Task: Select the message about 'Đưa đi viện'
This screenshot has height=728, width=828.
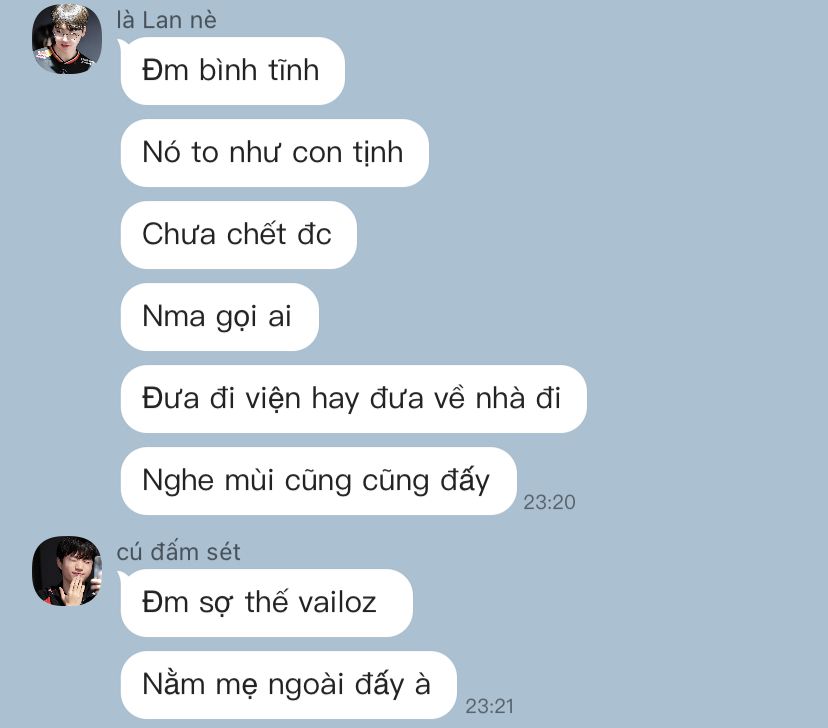Action: [353, 399]
